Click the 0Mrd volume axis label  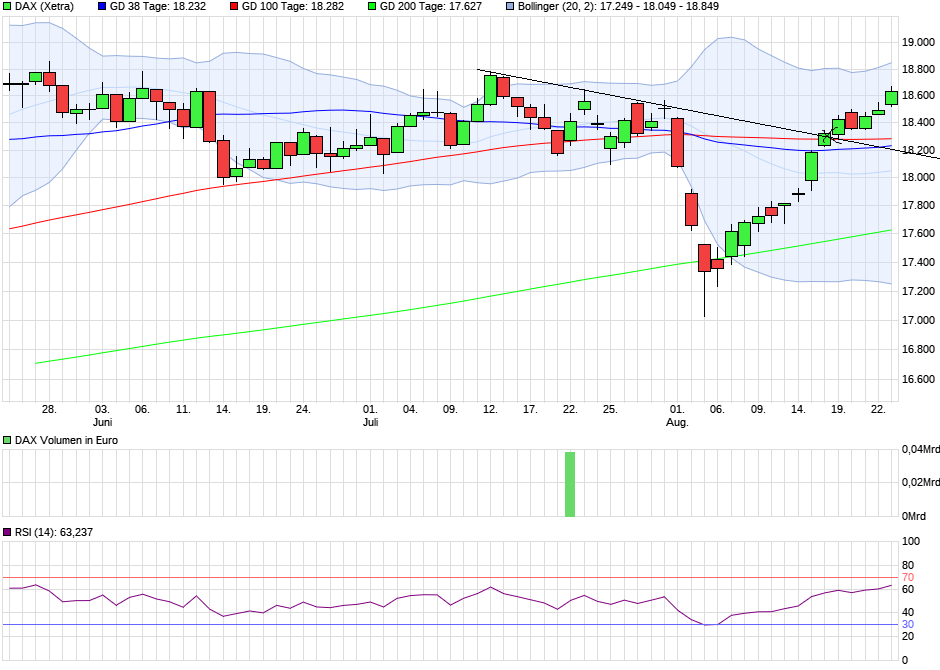coord(915,516)
